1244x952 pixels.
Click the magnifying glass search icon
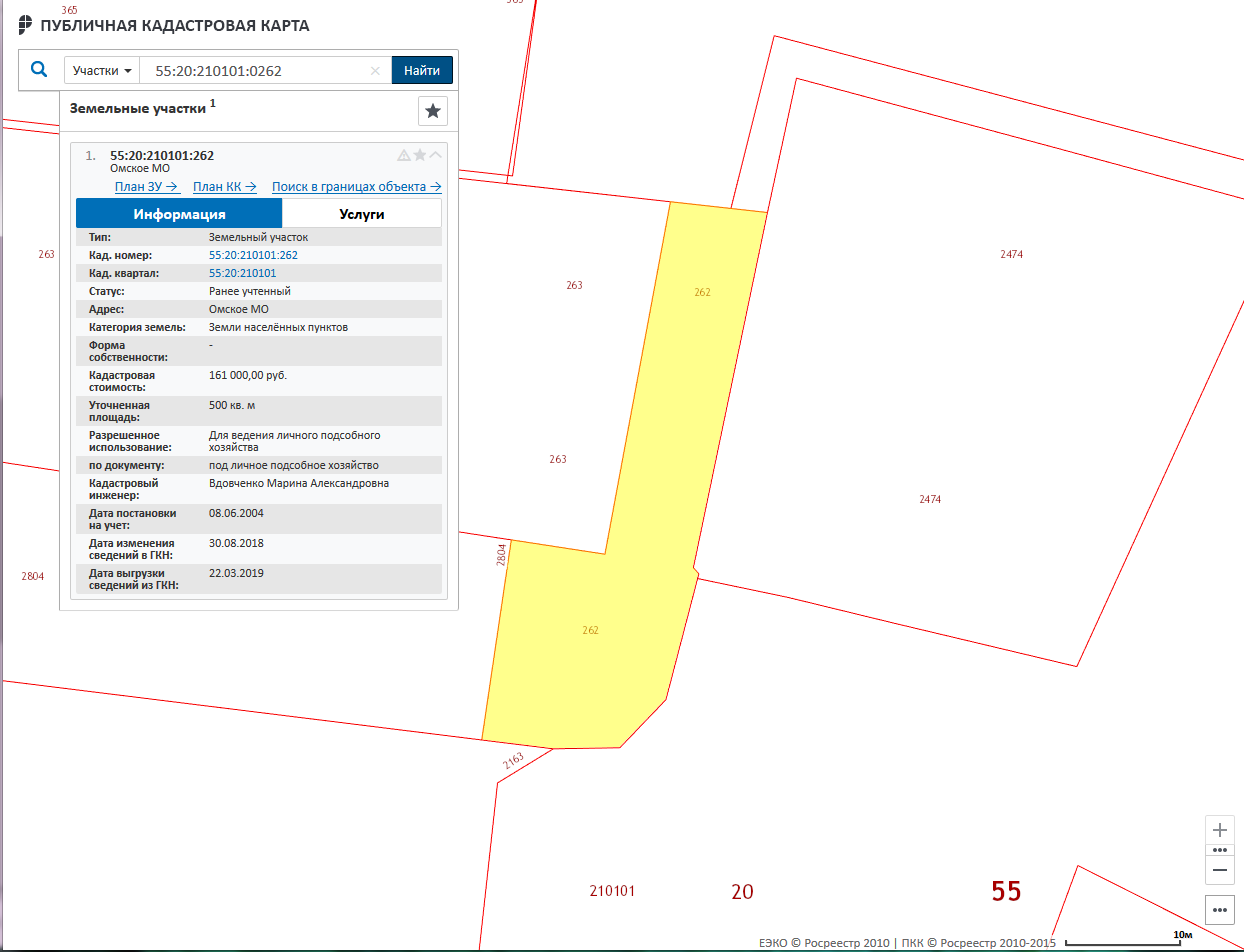click(39, 70)
